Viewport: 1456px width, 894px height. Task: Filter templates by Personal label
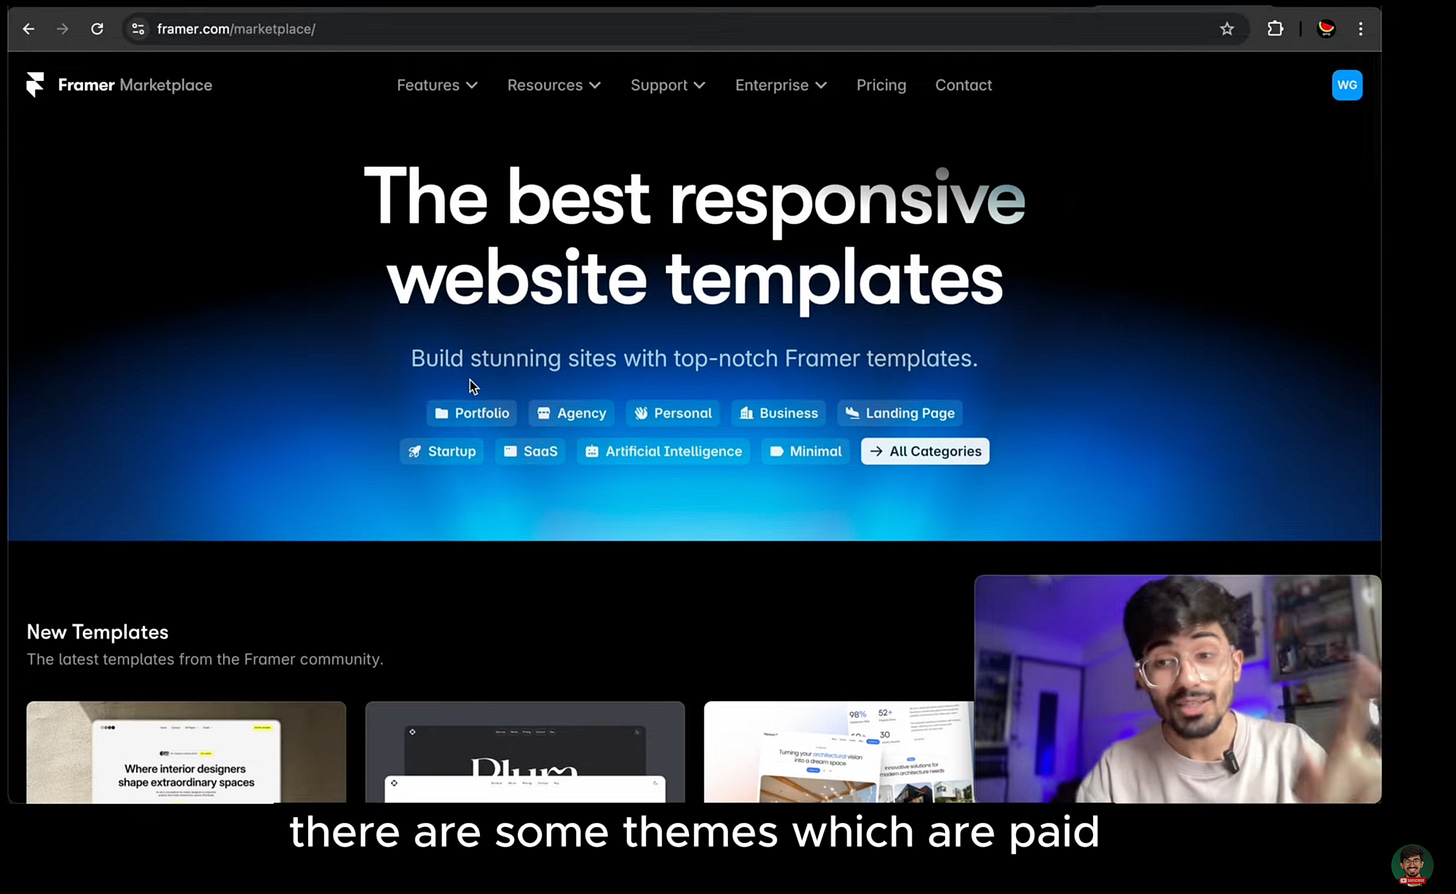point(683,413)
